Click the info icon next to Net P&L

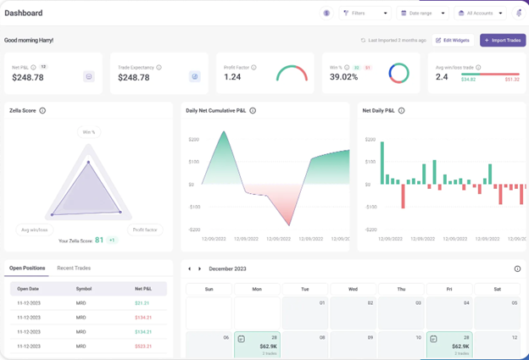click(33, 67)
